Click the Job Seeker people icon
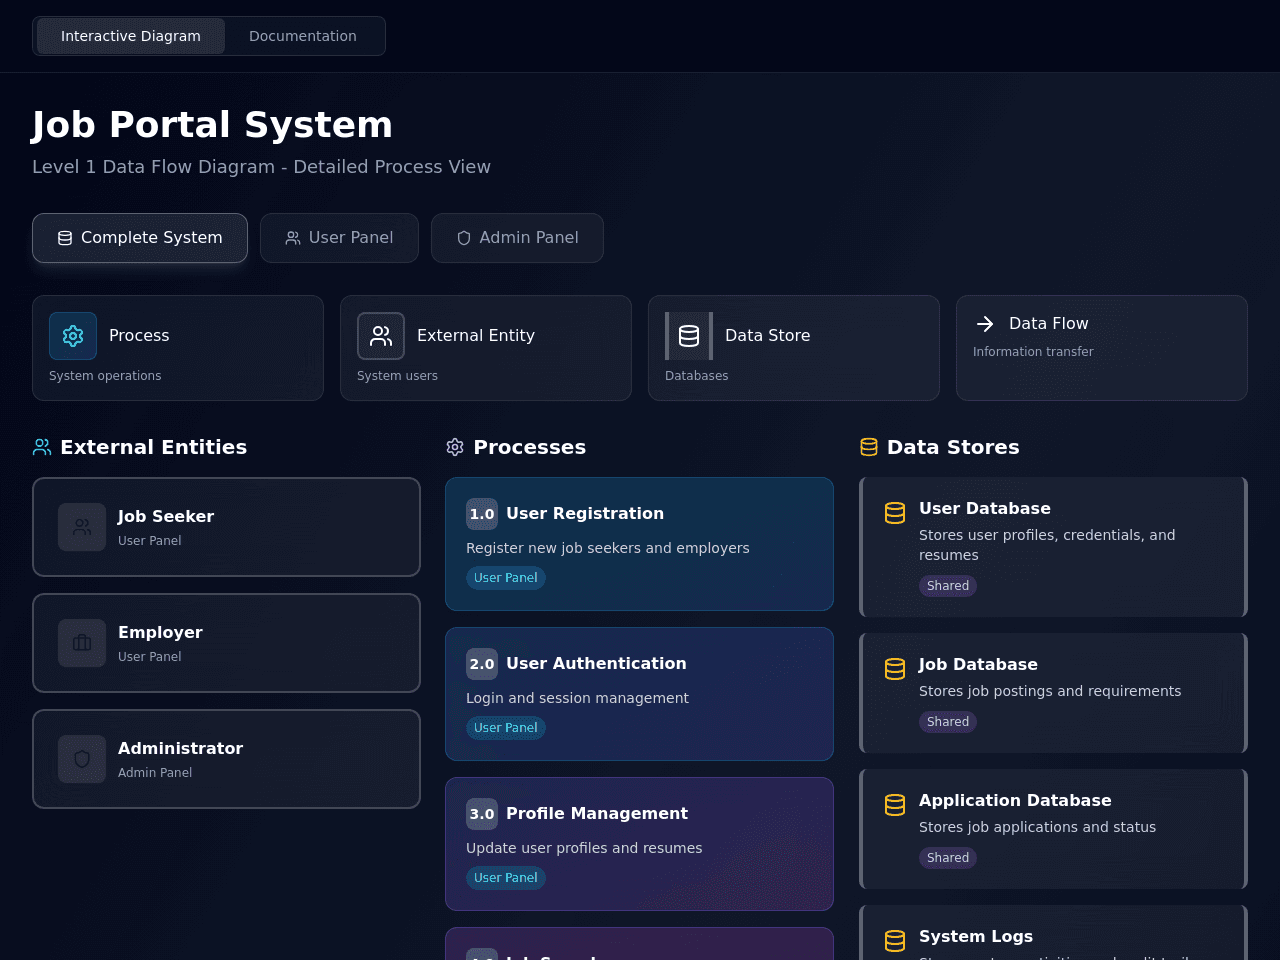Viewport: 1280px width, 960px height. pyautogui.click(x=82, y=527)
